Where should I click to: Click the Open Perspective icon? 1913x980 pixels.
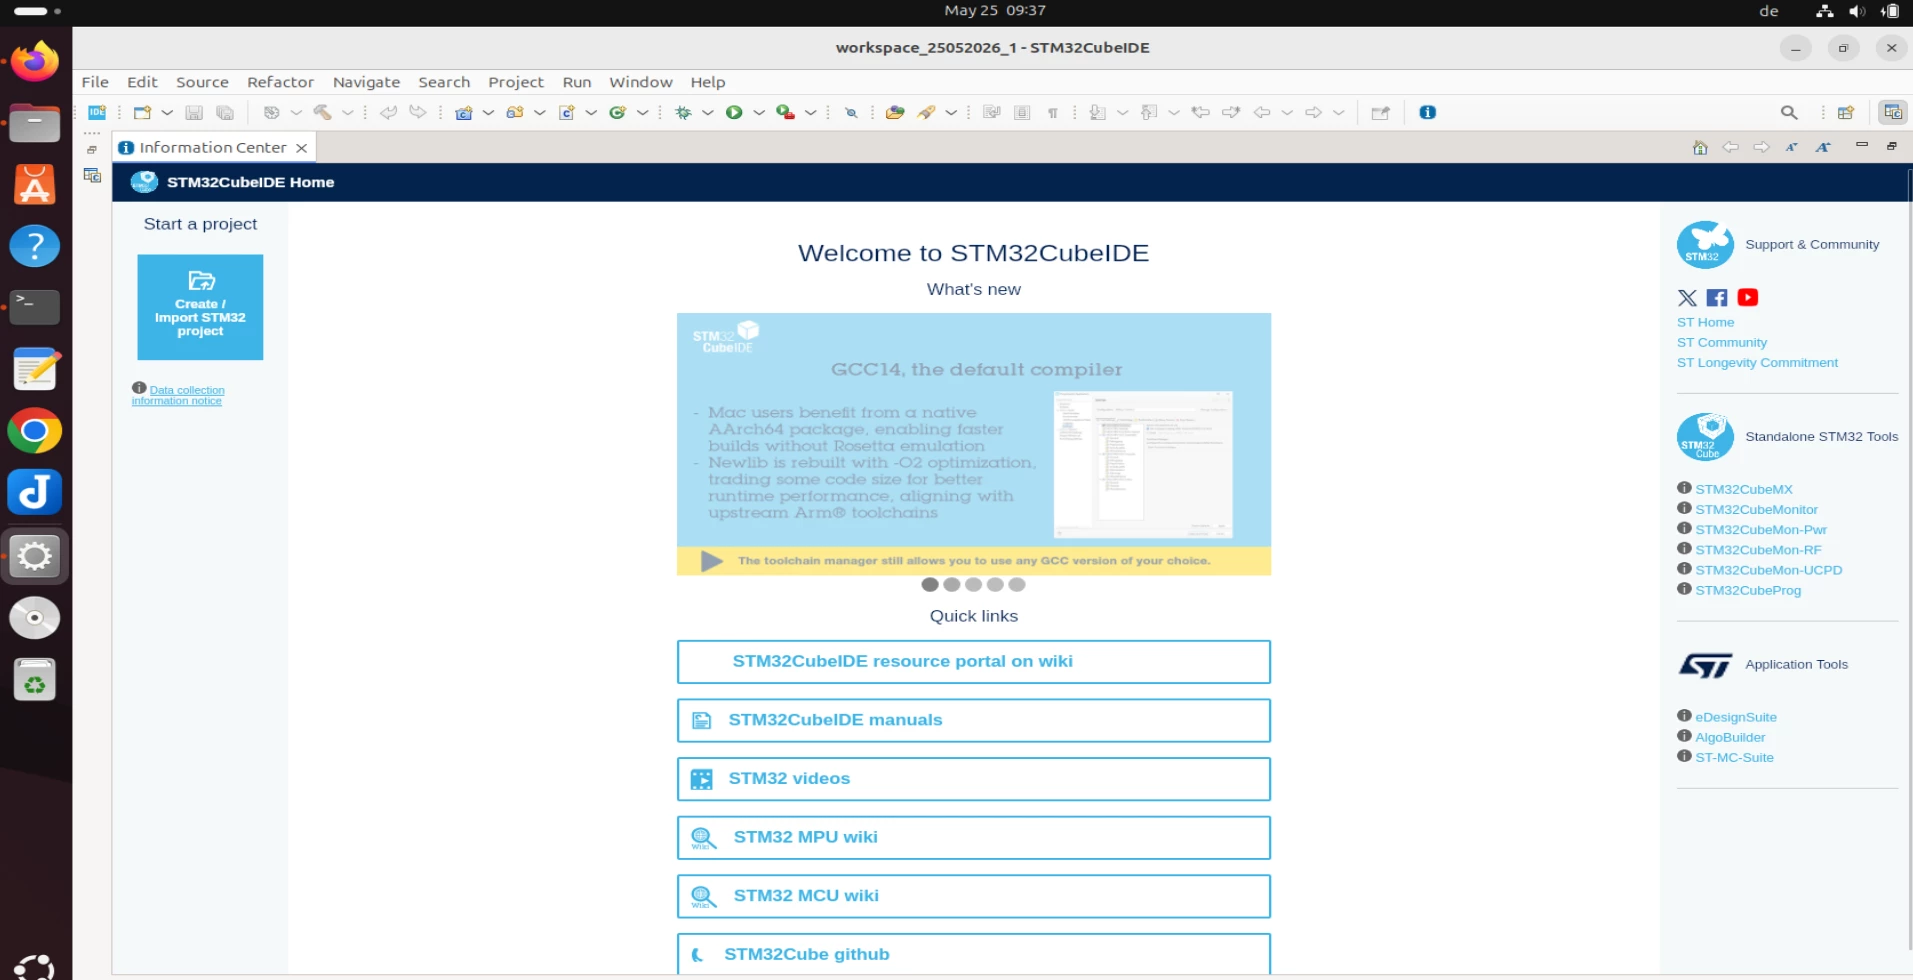tap(1846, 113)
